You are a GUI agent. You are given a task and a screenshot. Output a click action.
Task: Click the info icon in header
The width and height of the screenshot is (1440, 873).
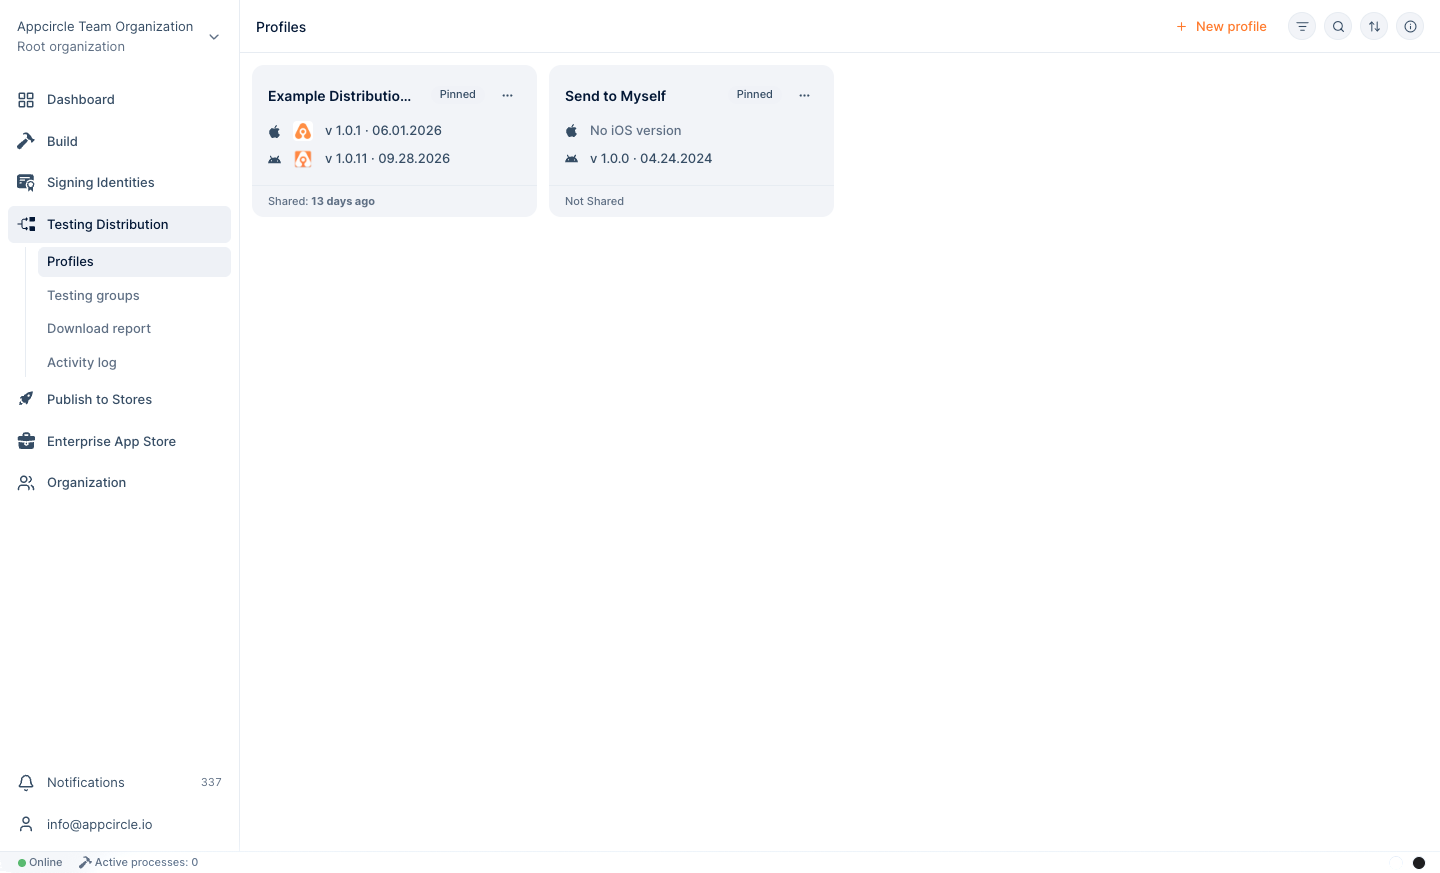(x=1410, y=27)
